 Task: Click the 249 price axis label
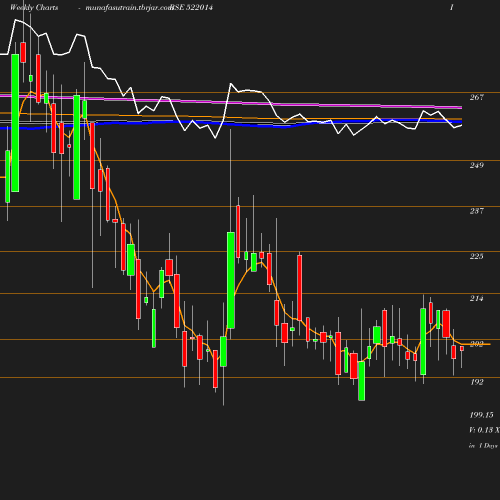(x=477, y=165)
